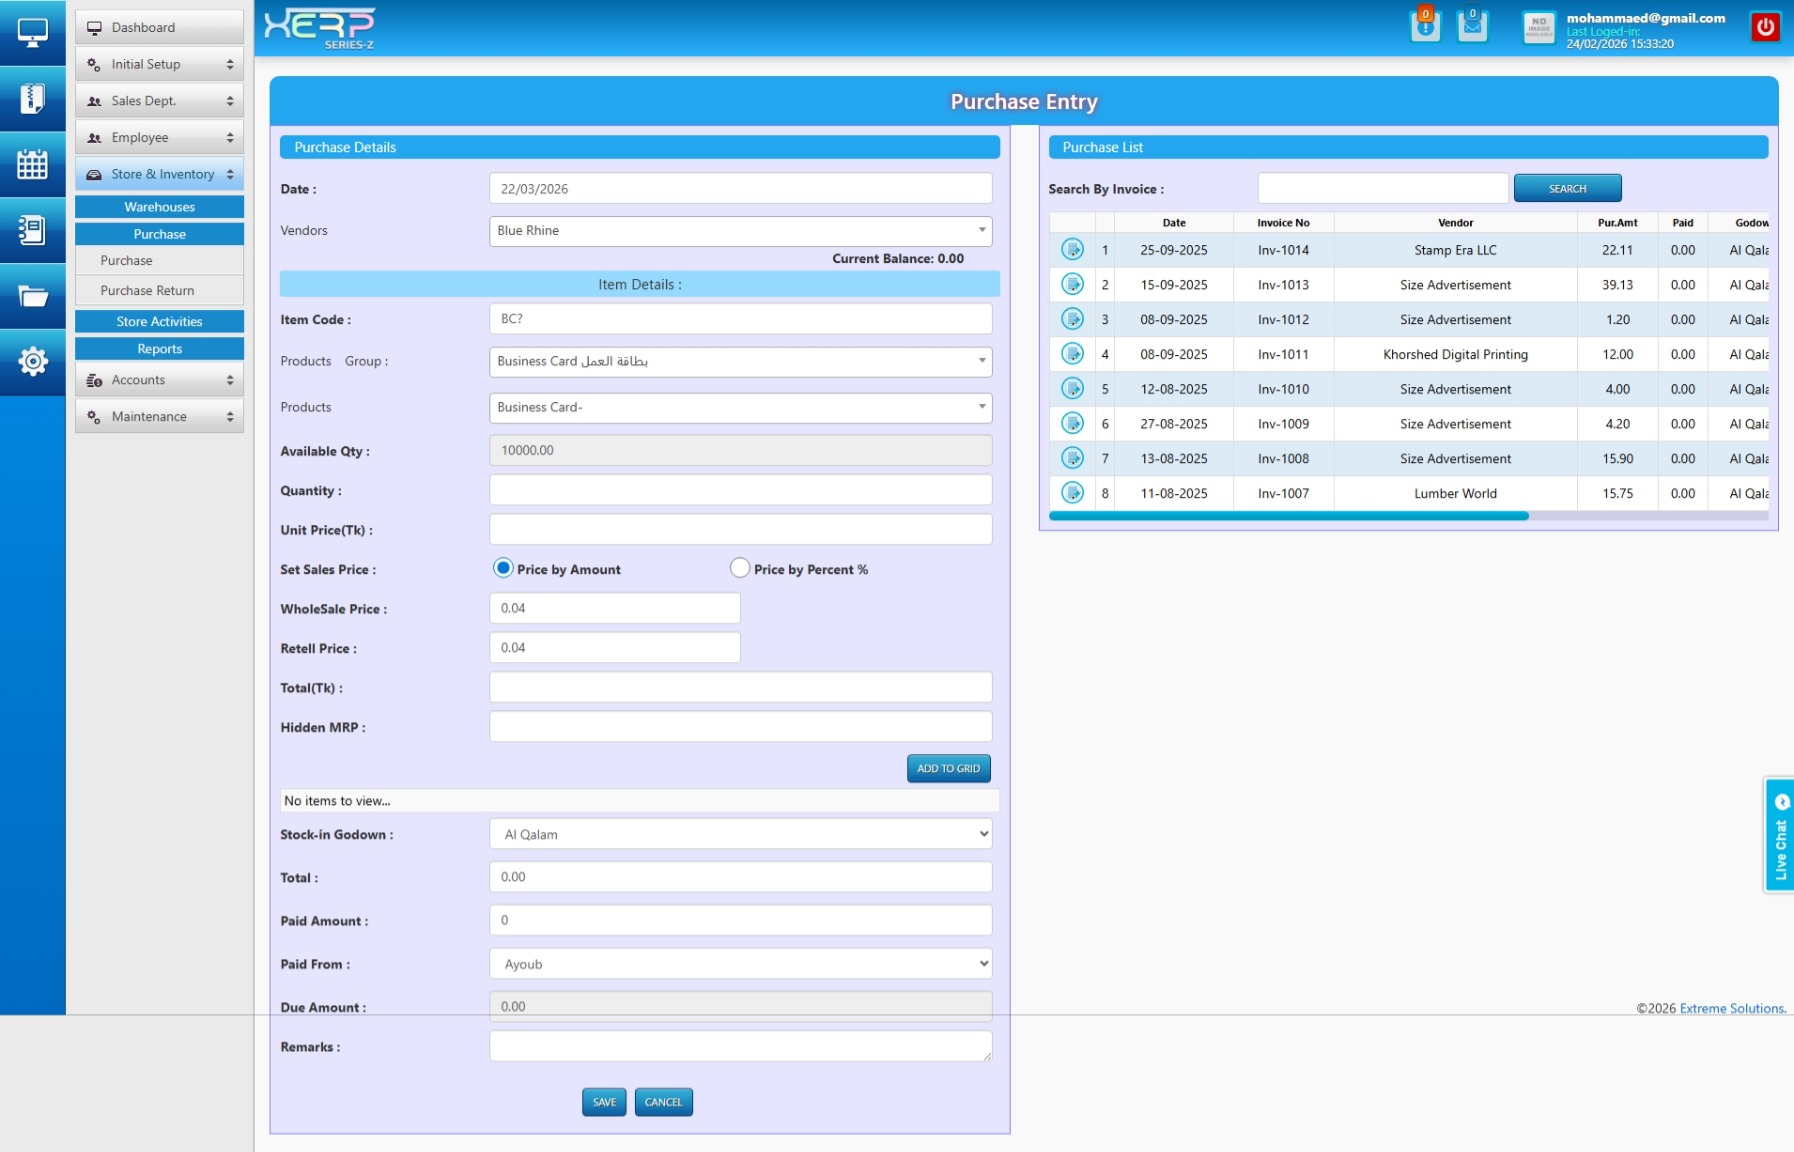Select Price by Amount radio option
This screenshot has width=1794, height=1152.
pyautogui.click(x=503, y=568)
